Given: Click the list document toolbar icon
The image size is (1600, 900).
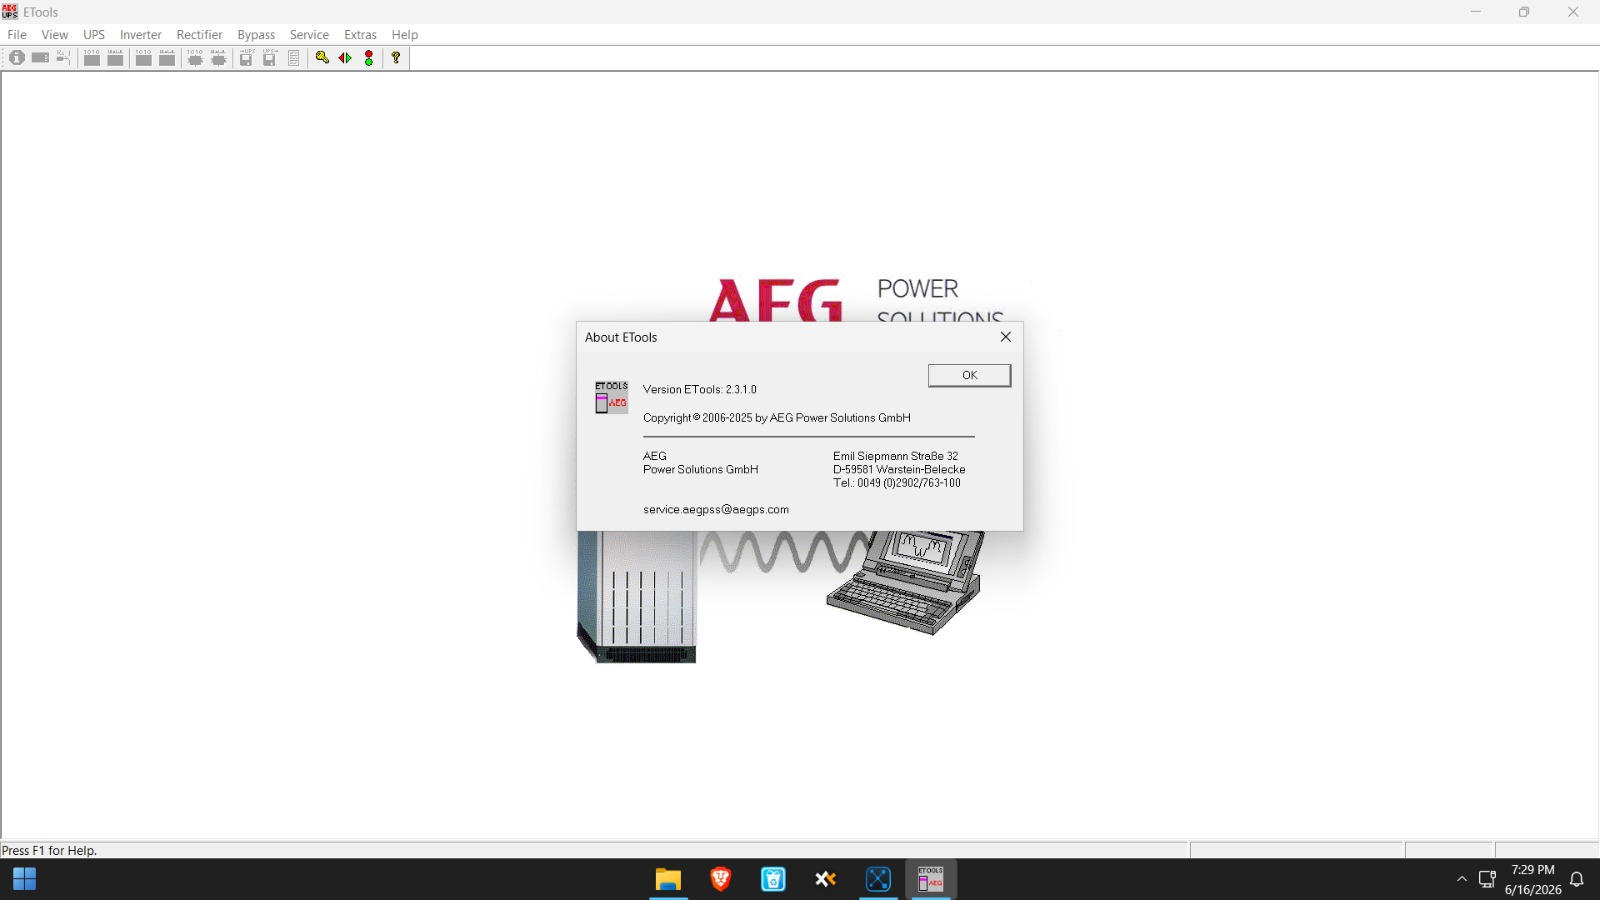Looking at the screenshot, I should (294, 58).
